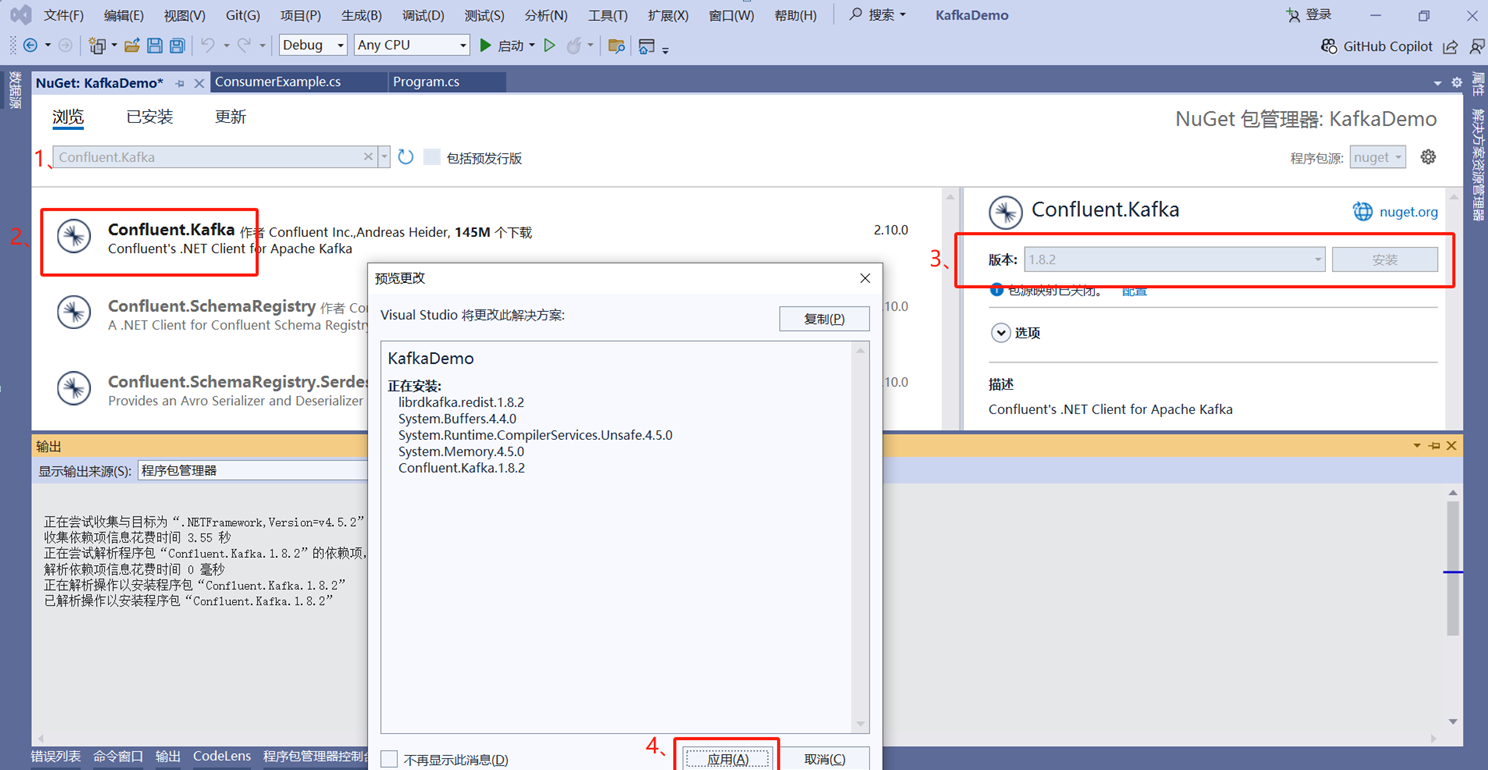The width and height of the screenshot is (1488, 770).
Task: Pin the output panel with auto-hide icon
Action: click(1434, 446)
